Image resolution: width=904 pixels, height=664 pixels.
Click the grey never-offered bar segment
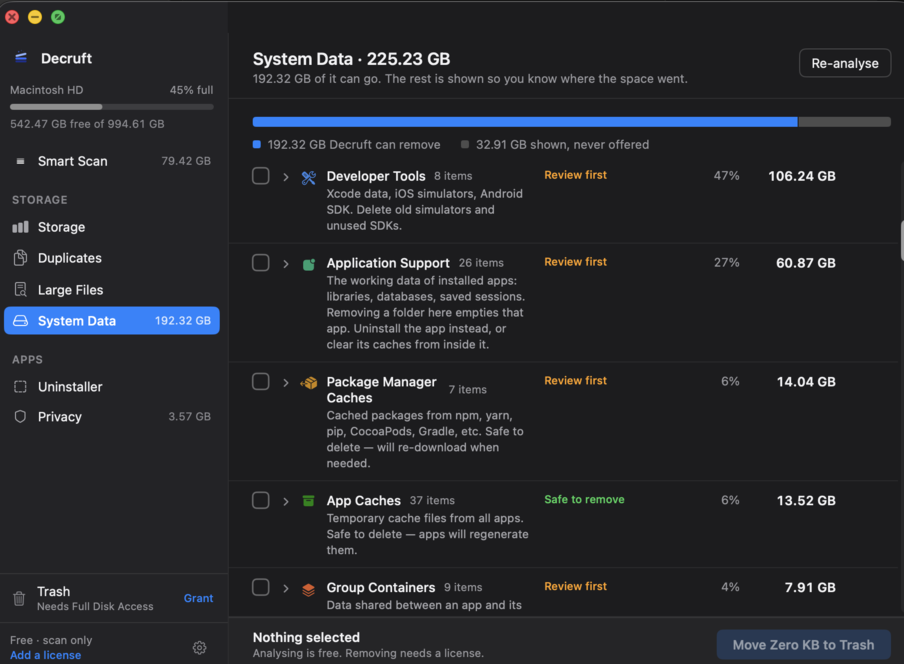[x=844, y=122]
